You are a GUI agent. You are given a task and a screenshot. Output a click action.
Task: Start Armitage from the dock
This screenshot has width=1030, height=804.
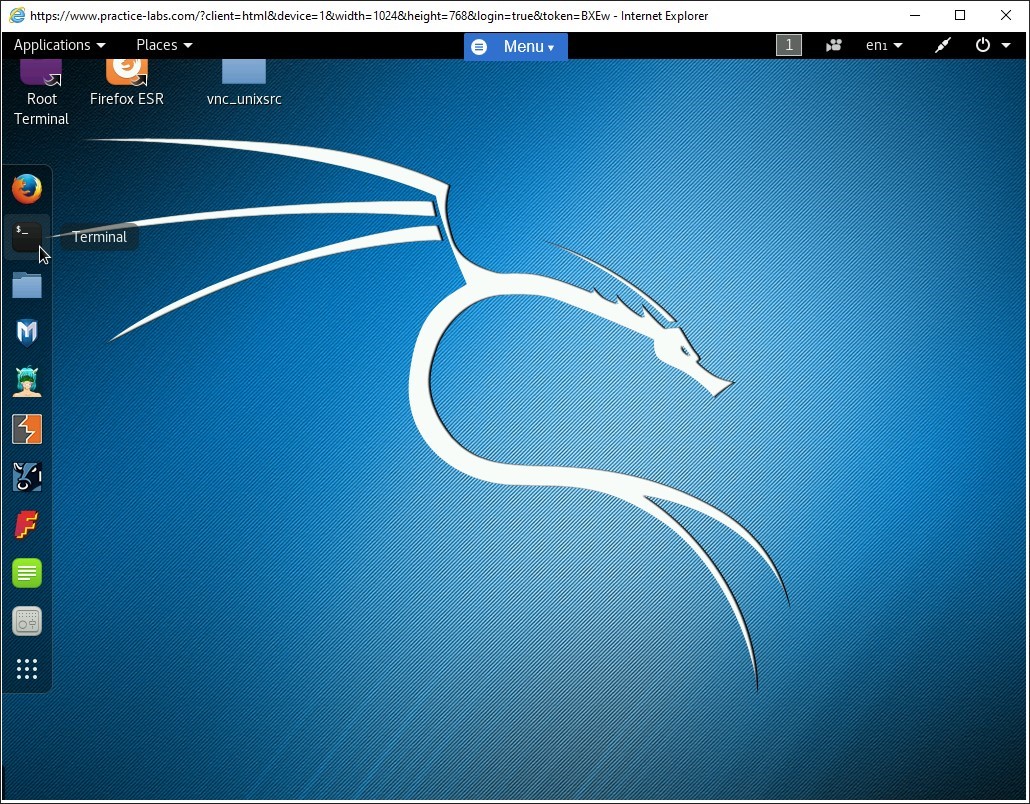tap(27, 381)
